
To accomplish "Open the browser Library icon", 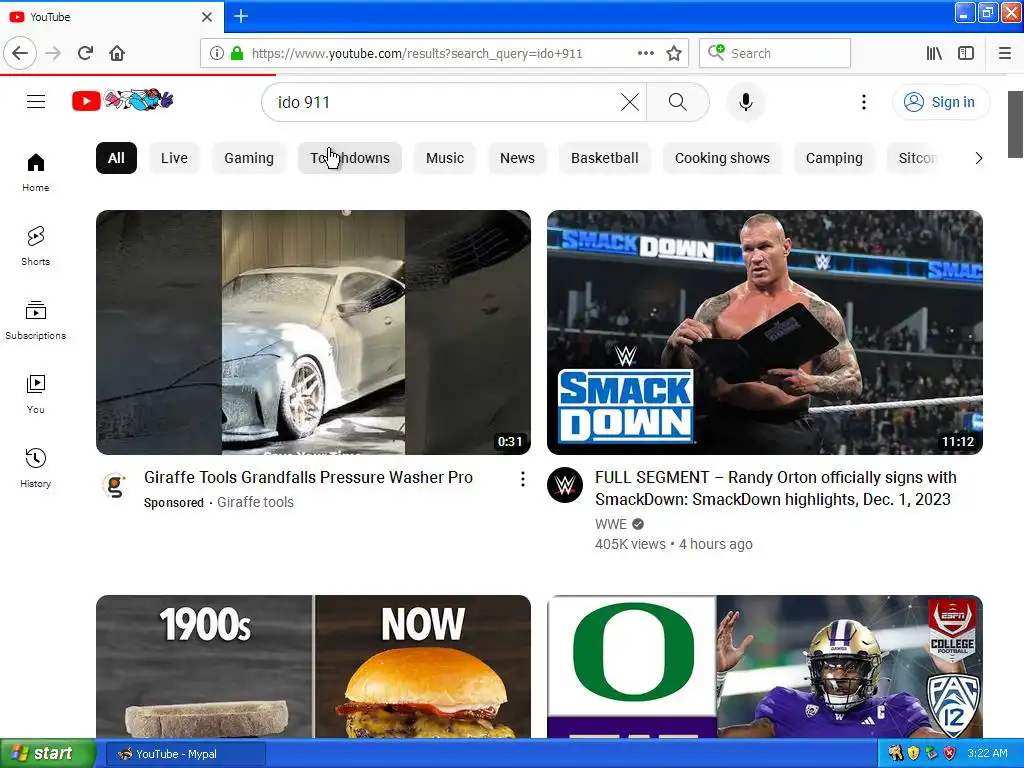I will click(934, 53).
